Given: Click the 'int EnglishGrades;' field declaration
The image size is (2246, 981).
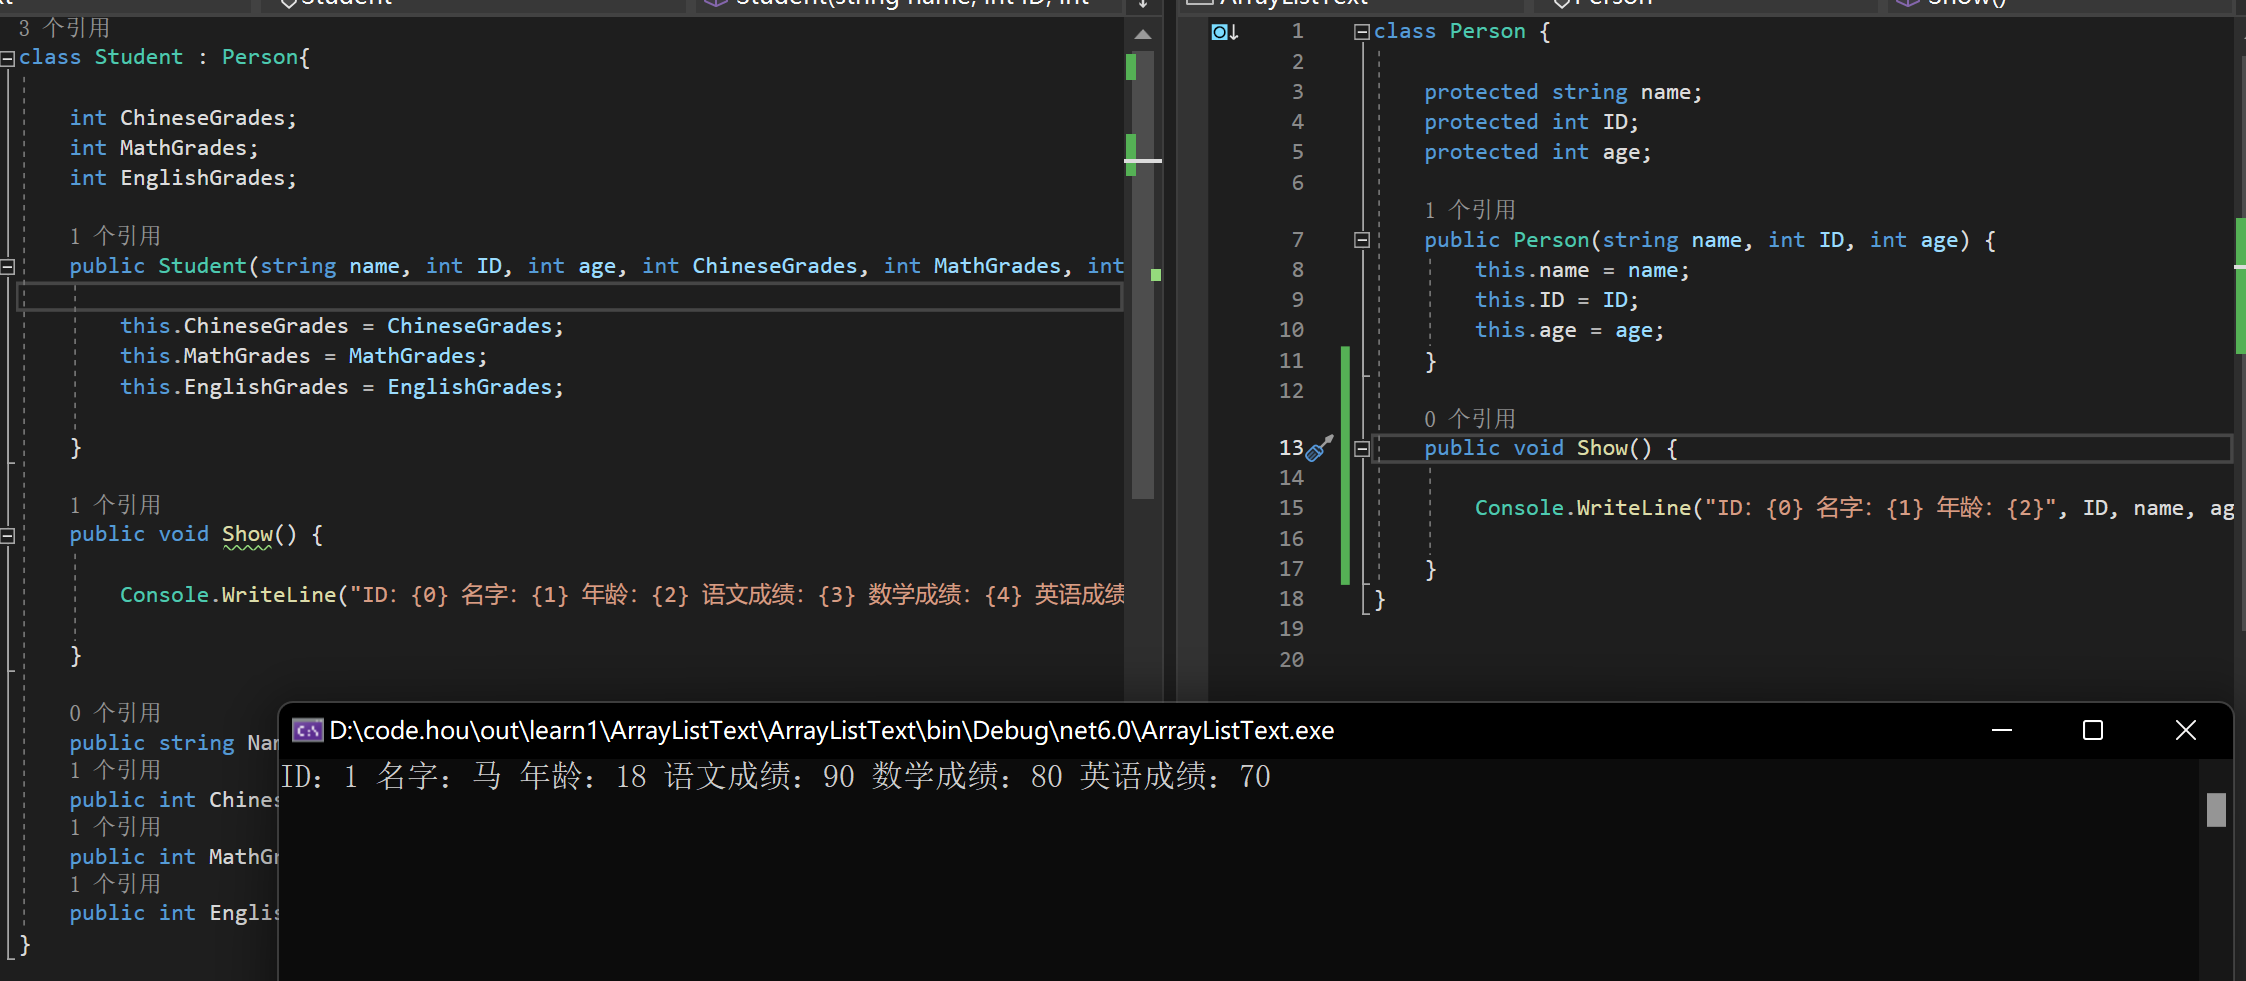Looking at the screenshot, I should [183, 178].
